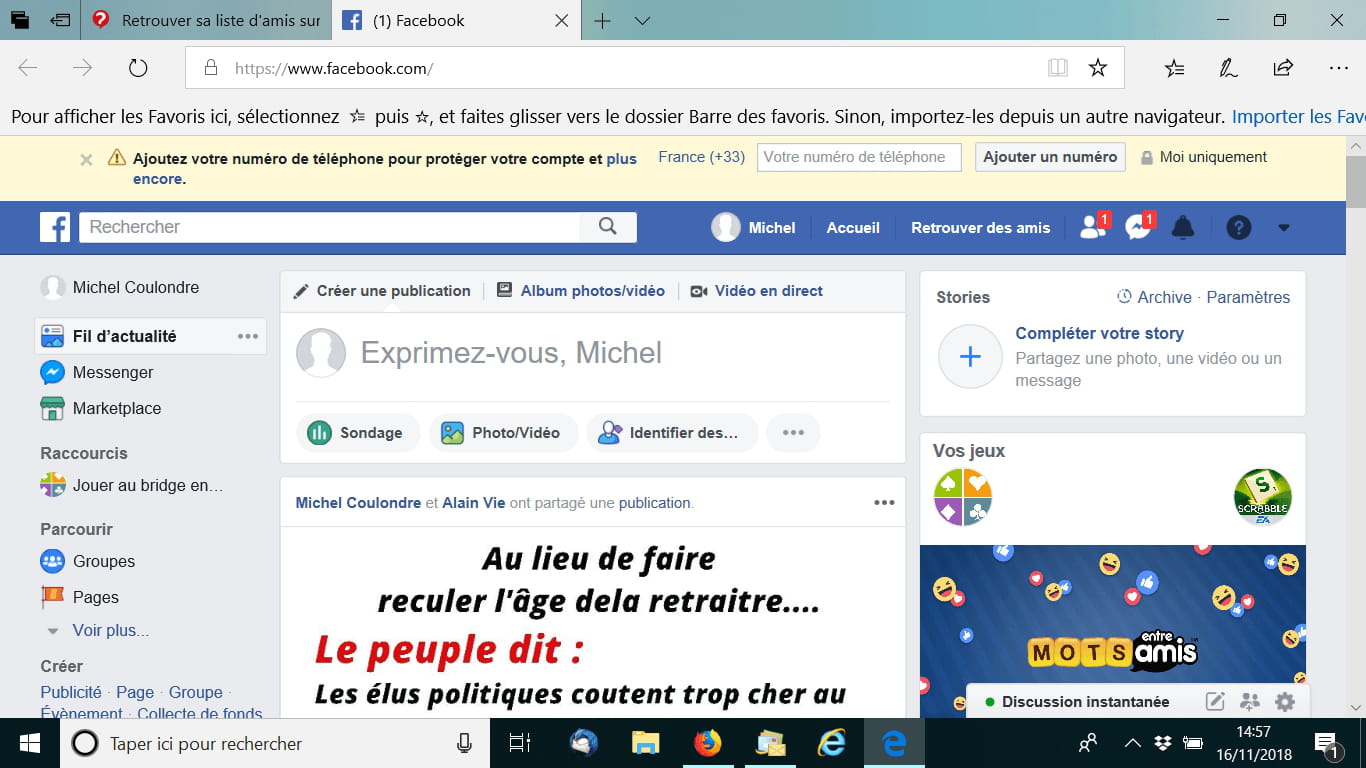Open the Messenger messages icon in top bar
1366x768 pixels.
(1138, 227)
